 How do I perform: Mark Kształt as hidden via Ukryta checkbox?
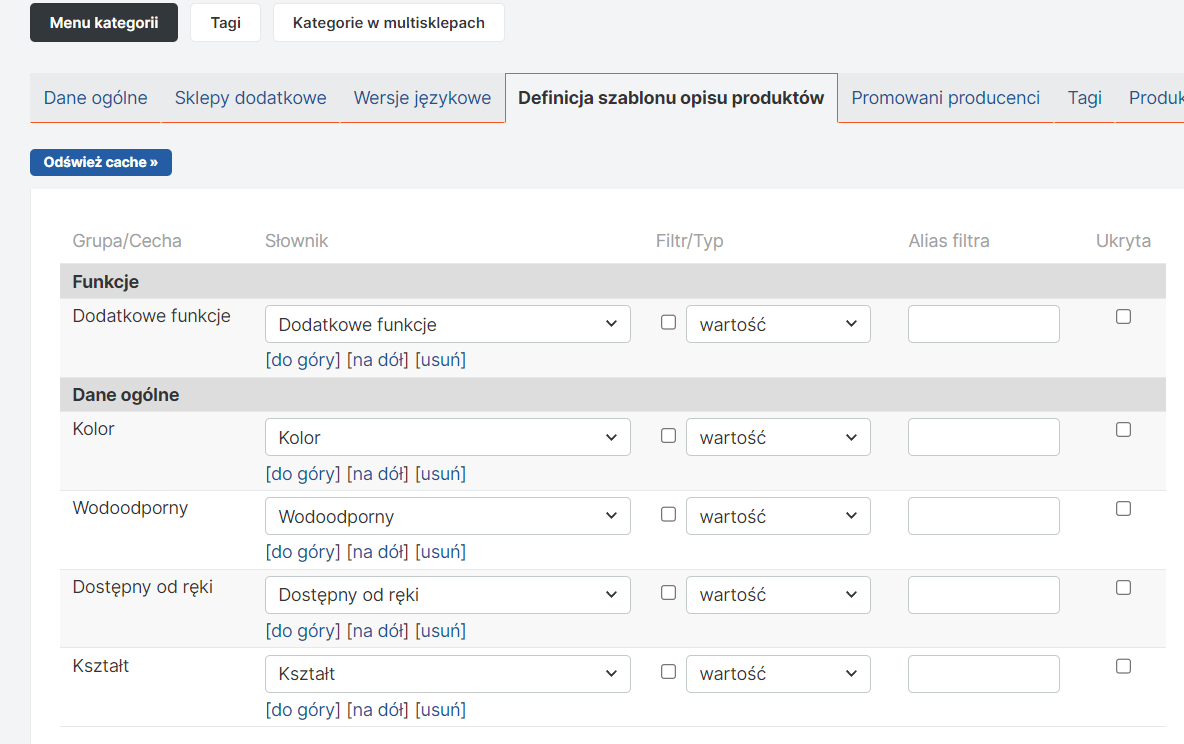tap(1123, 666)
